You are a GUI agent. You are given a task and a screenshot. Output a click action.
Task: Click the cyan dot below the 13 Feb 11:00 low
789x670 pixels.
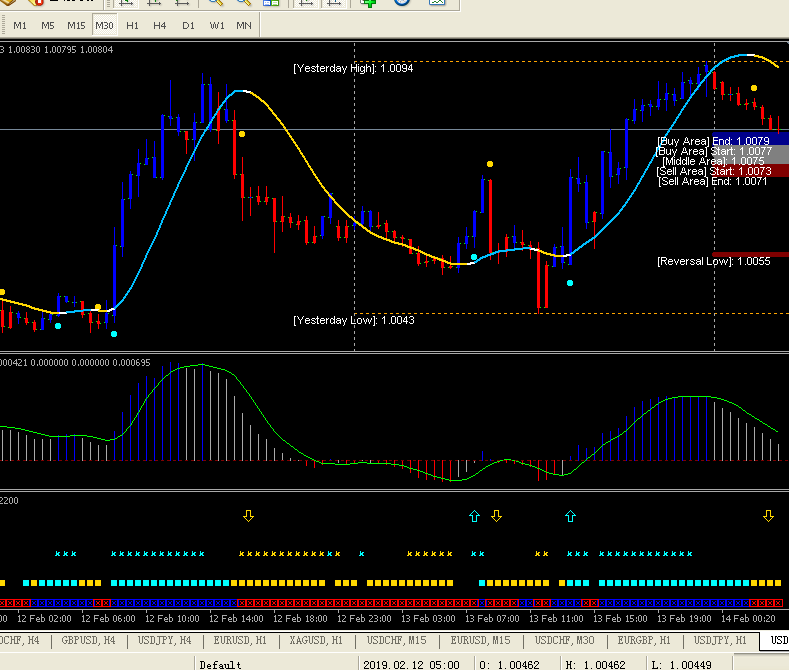coord(570,283)
